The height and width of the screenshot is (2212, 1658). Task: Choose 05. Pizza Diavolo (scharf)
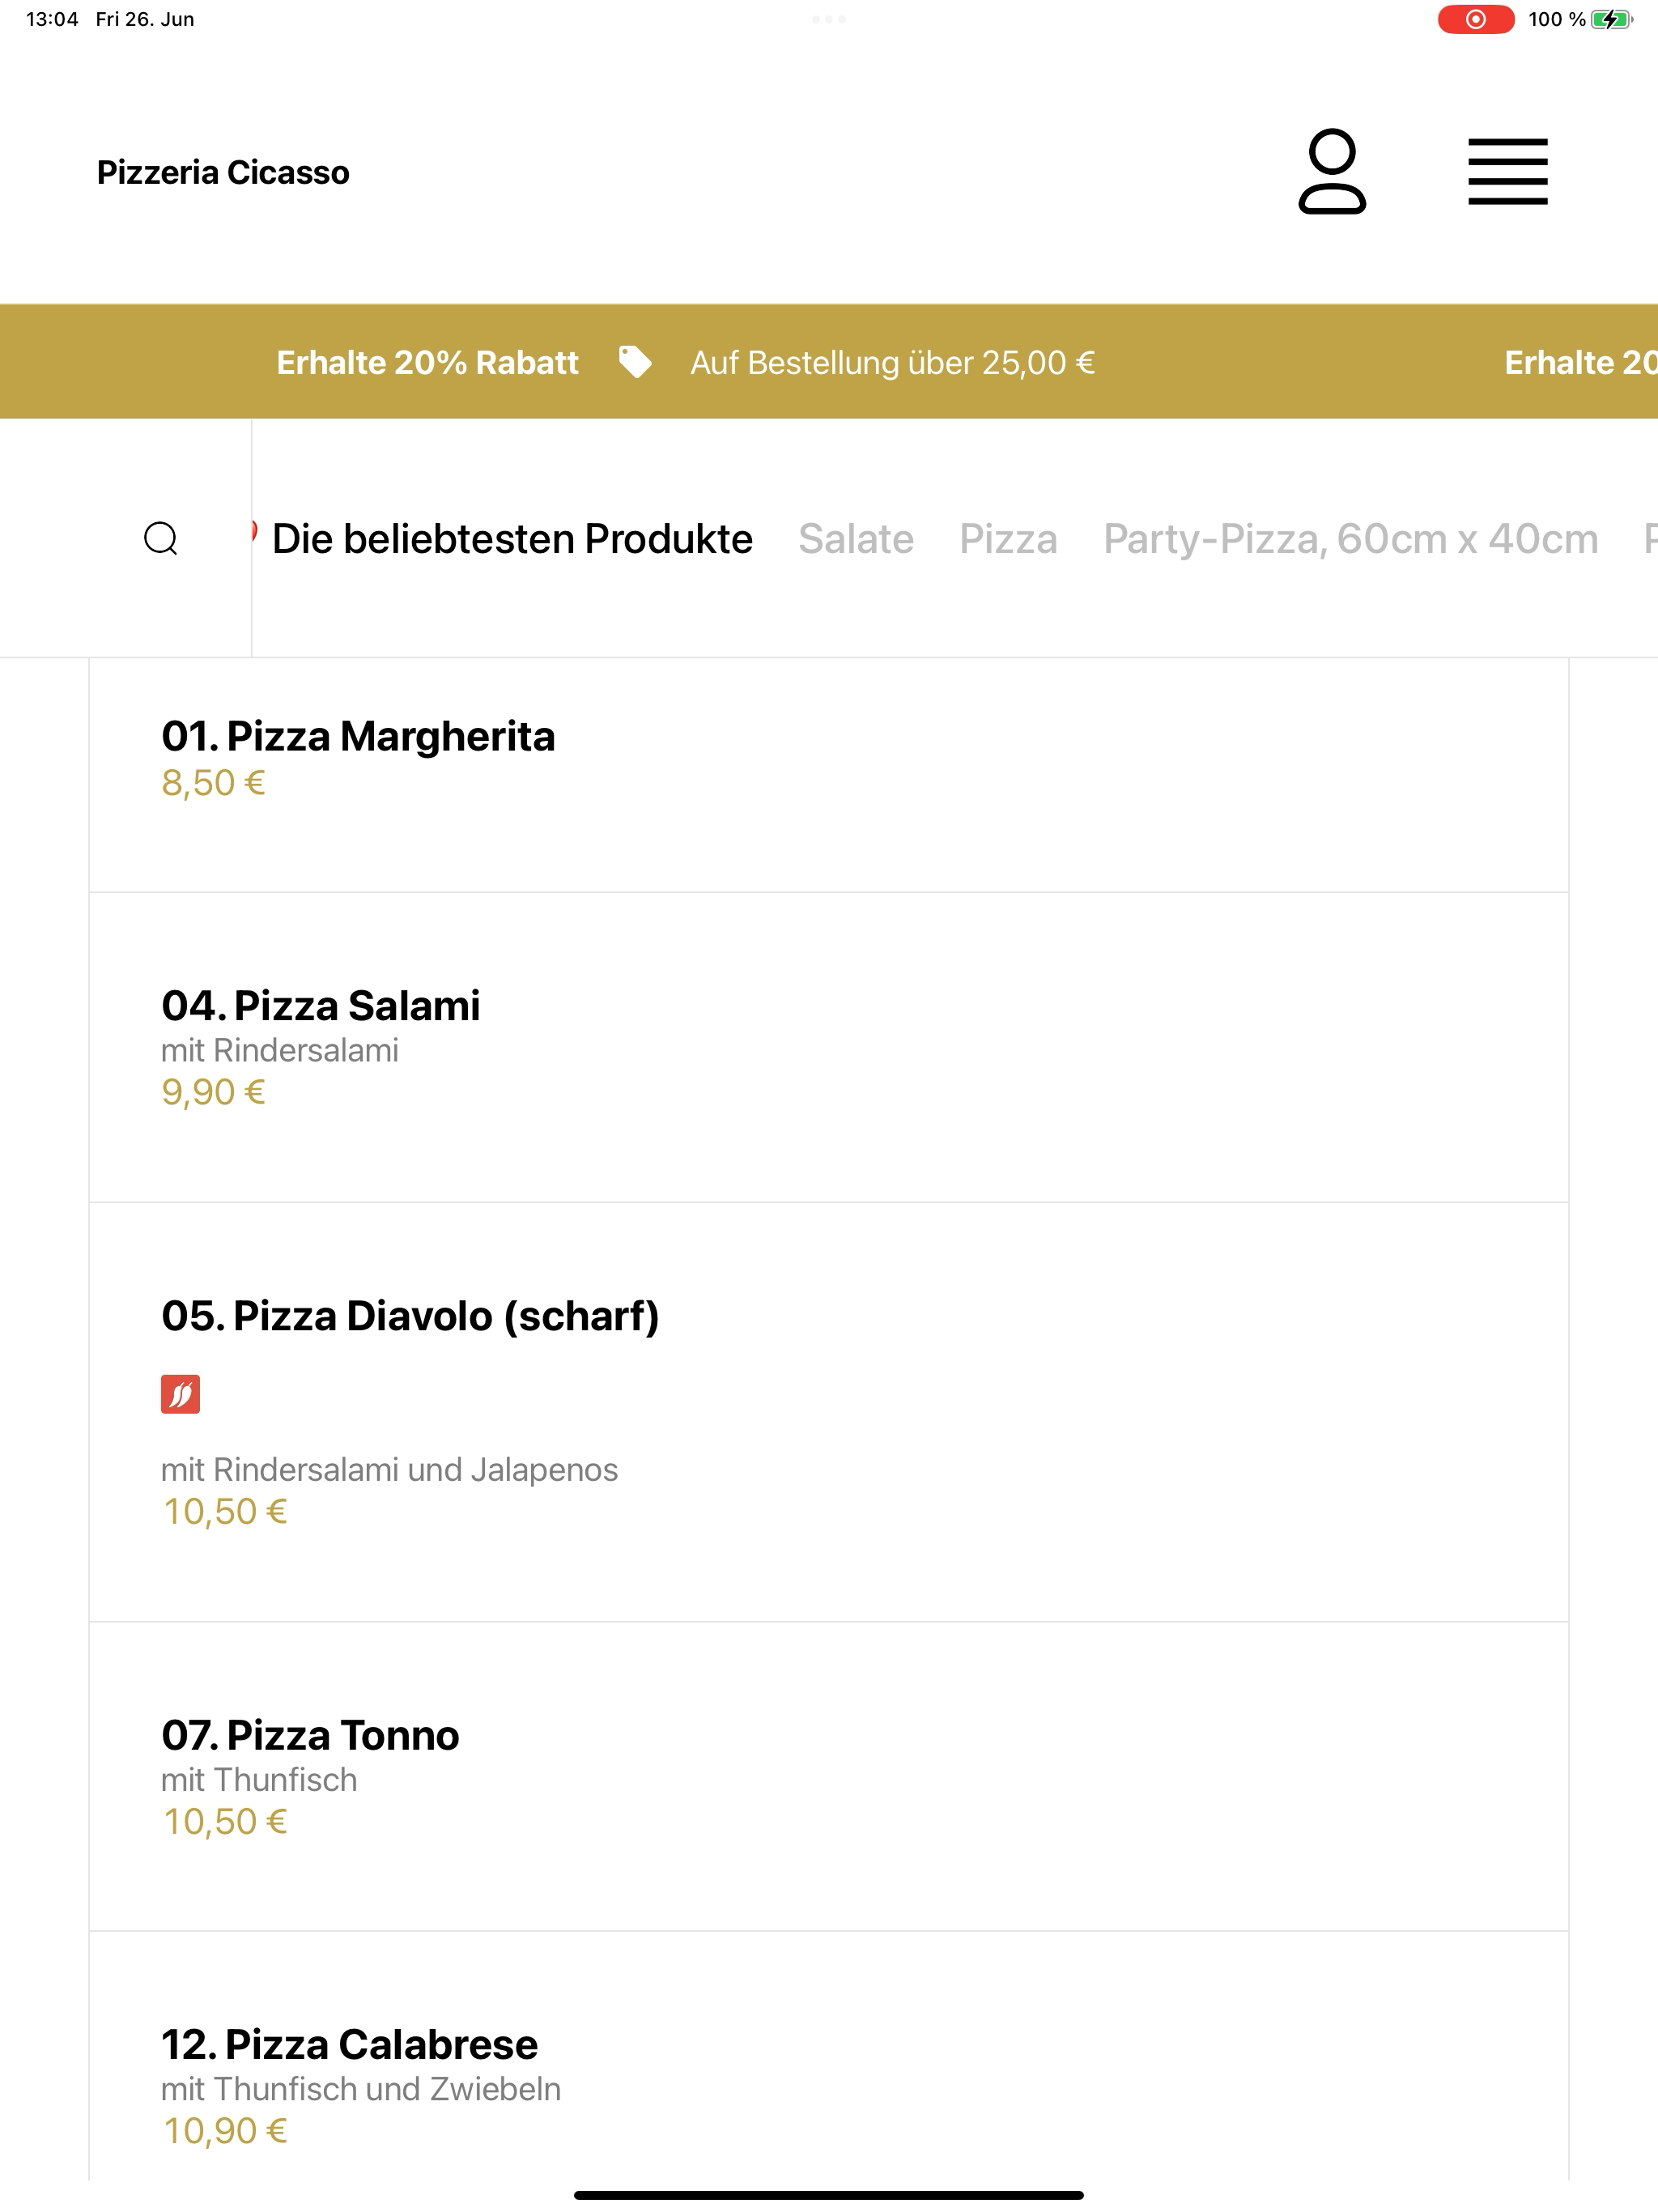pos(828,1412)
